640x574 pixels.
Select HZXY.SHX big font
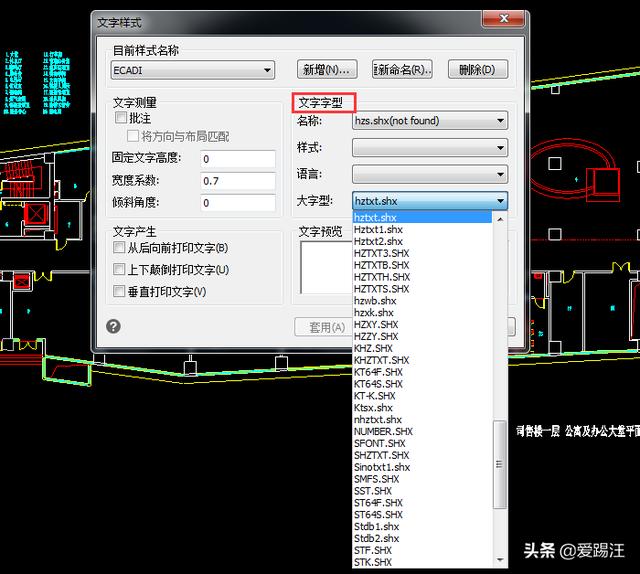pyautogui.click(x=422, y=324)
